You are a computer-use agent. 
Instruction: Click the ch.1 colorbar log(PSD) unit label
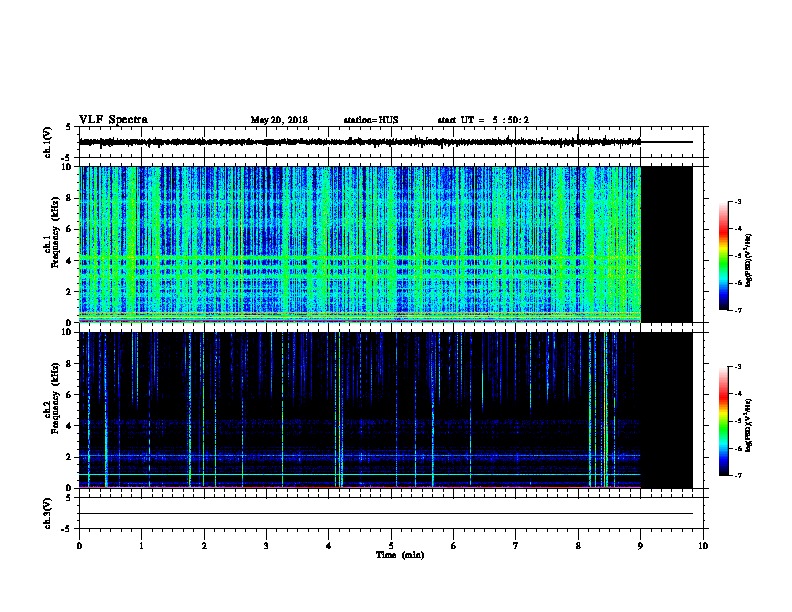[748, 261]
